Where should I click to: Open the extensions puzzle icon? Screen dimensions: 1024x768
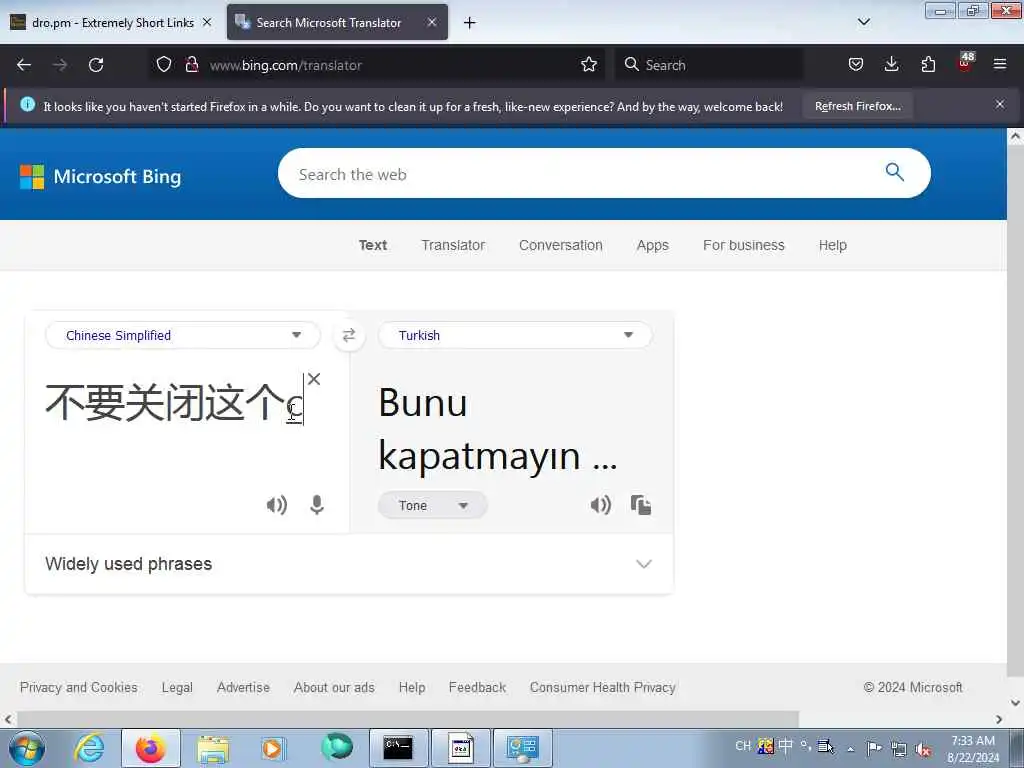click(928, 65)
